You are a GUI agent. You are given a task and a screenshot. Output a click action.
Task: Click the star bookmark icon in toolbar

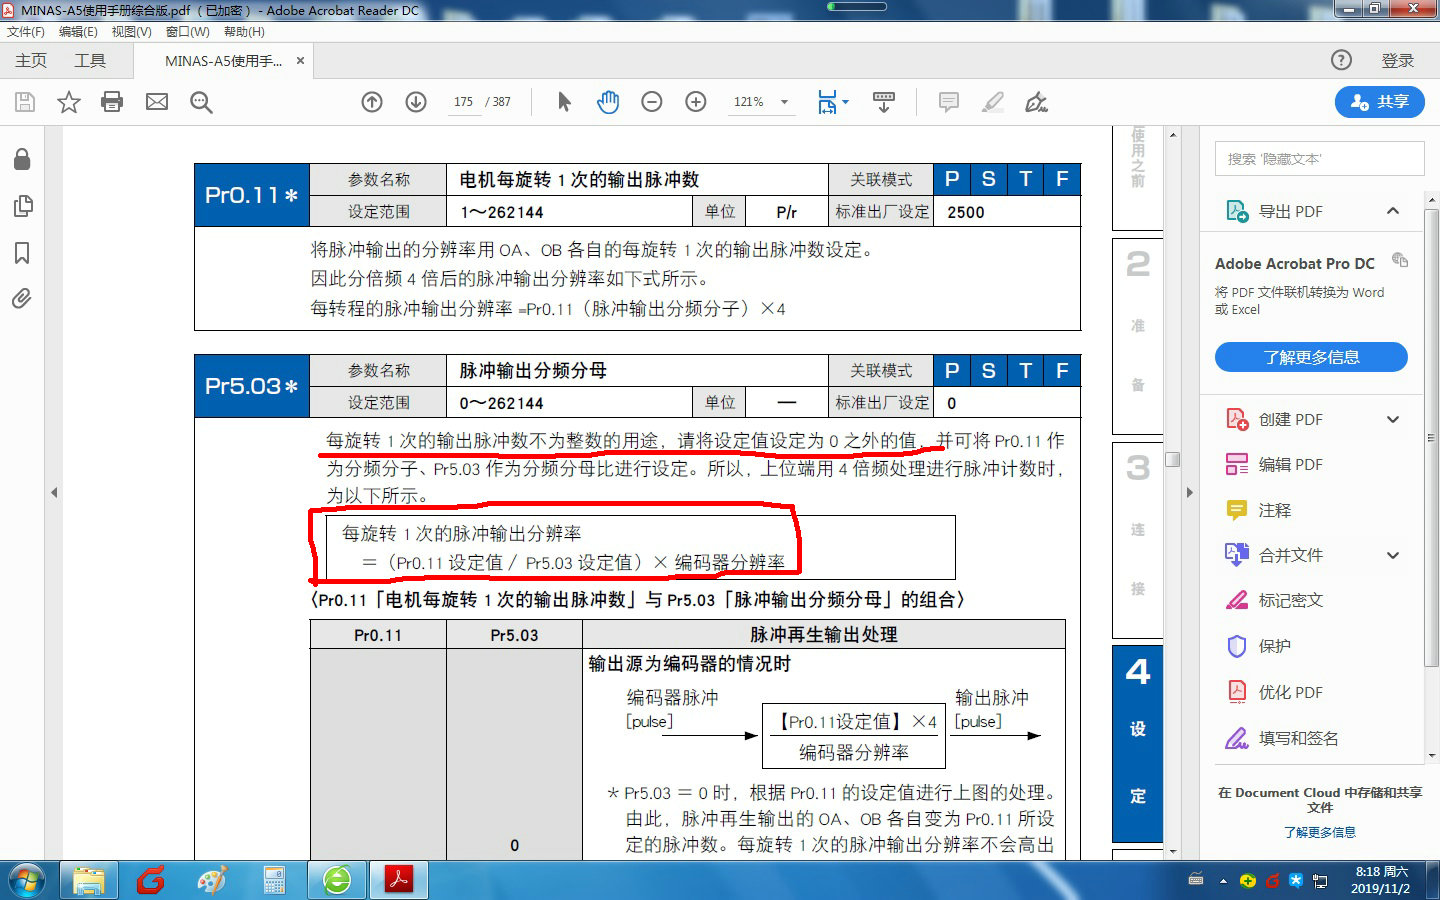(x=69, y=102)
